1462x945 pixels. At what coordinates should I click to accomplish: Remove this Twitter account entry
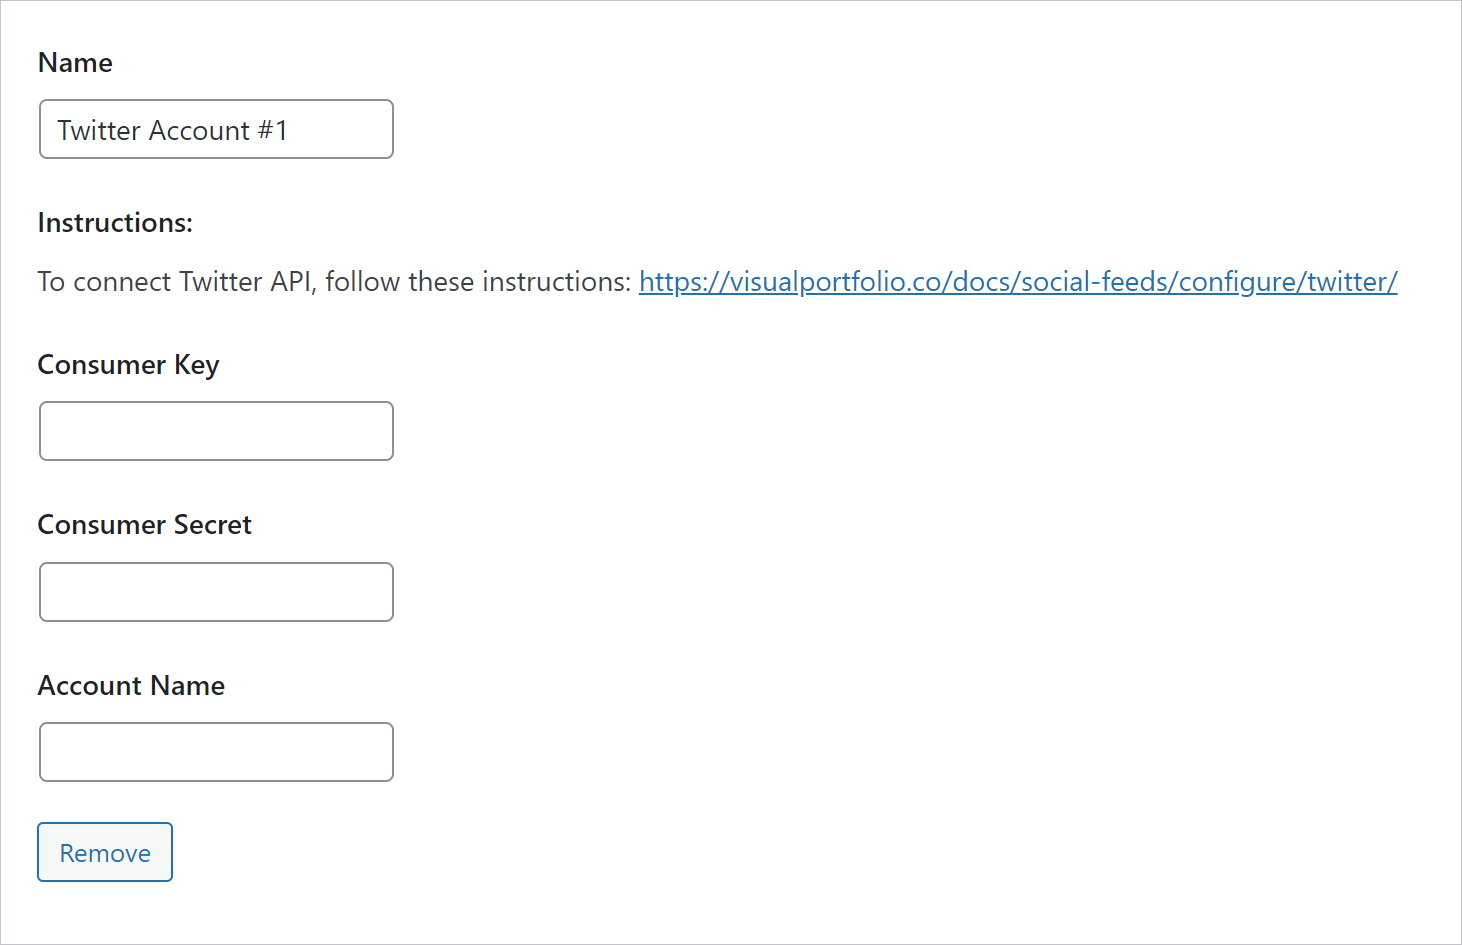pyautogui.click(x=105, y=852)
